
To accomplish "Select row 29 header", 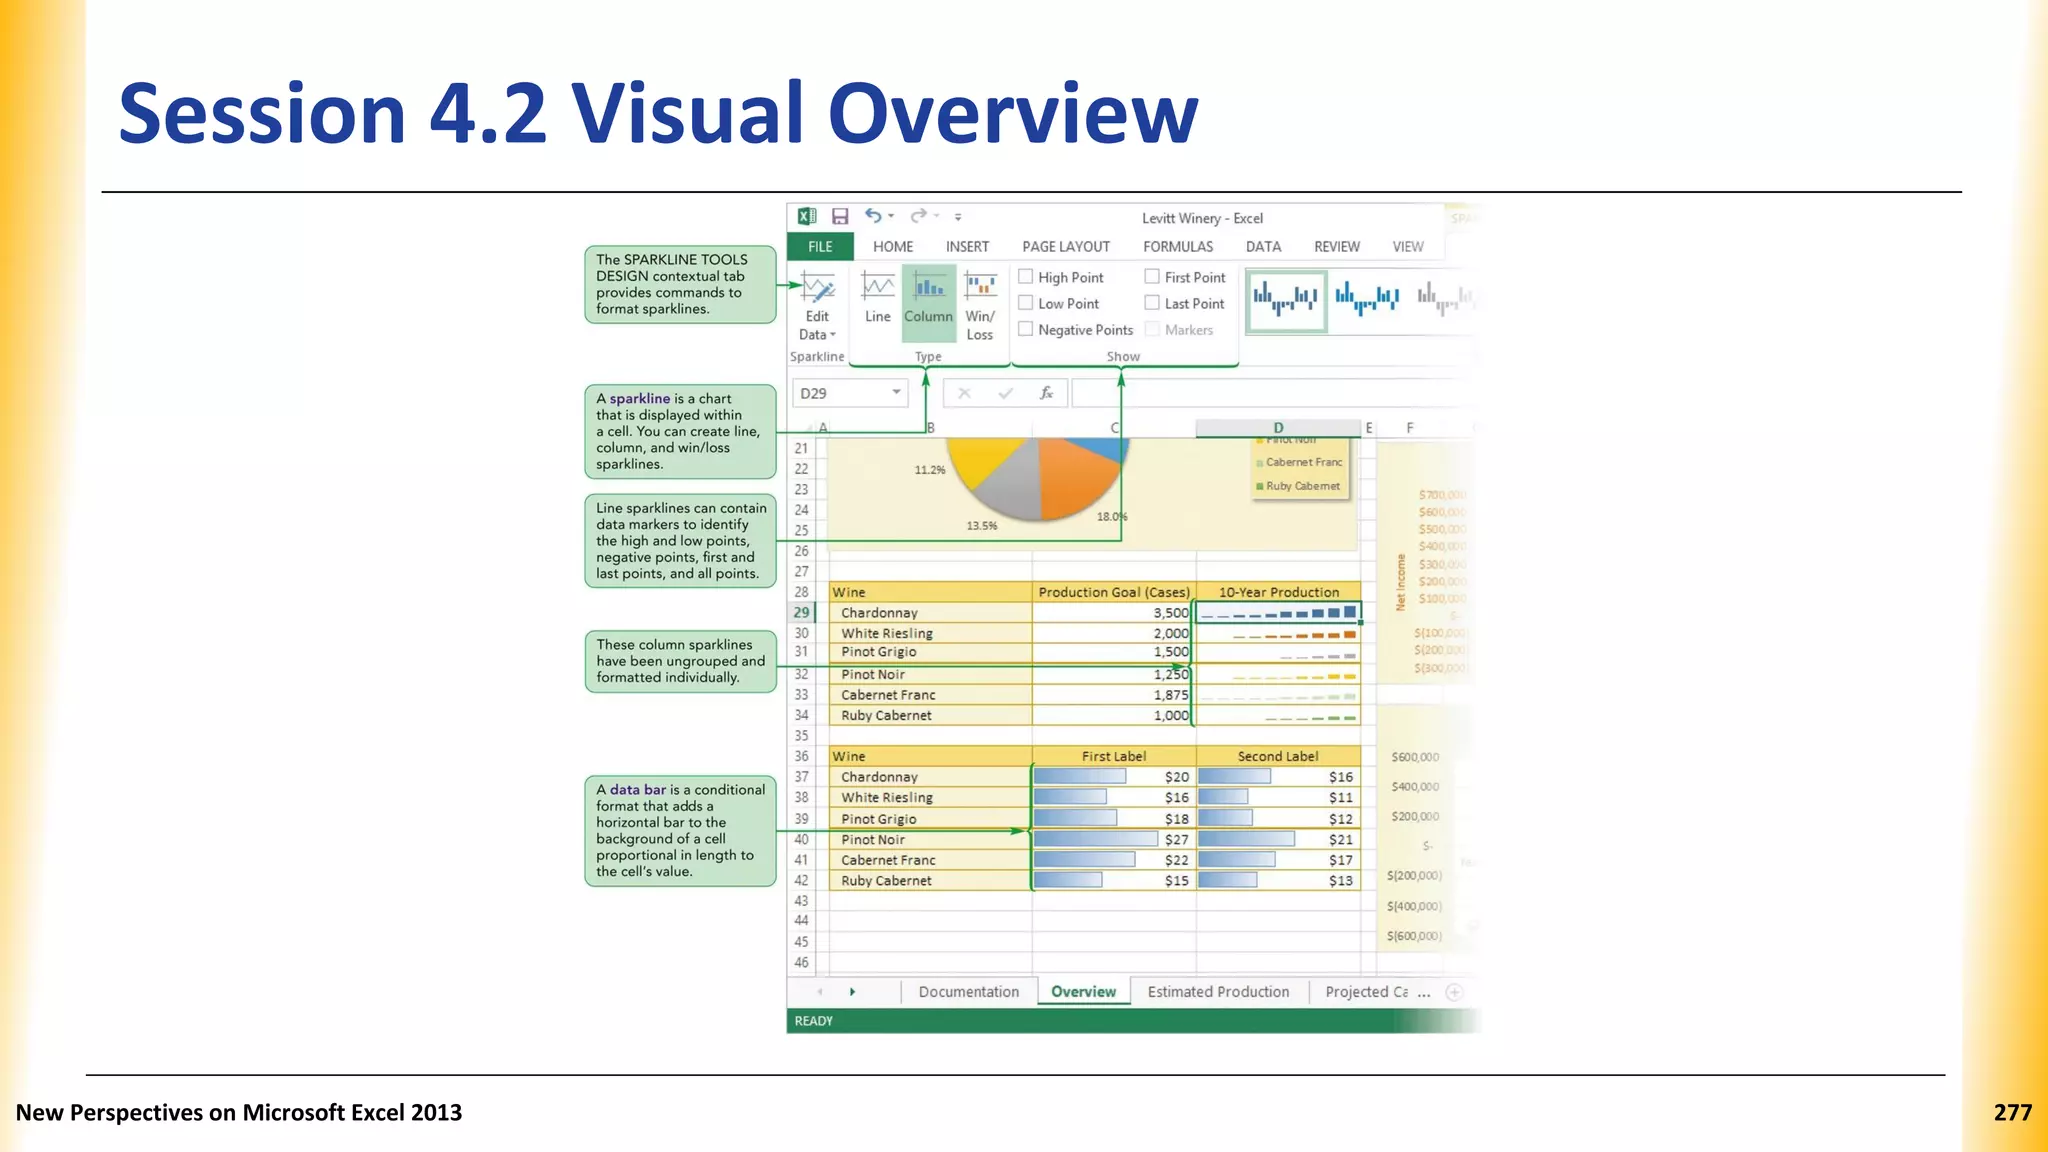I will [801, 612].
